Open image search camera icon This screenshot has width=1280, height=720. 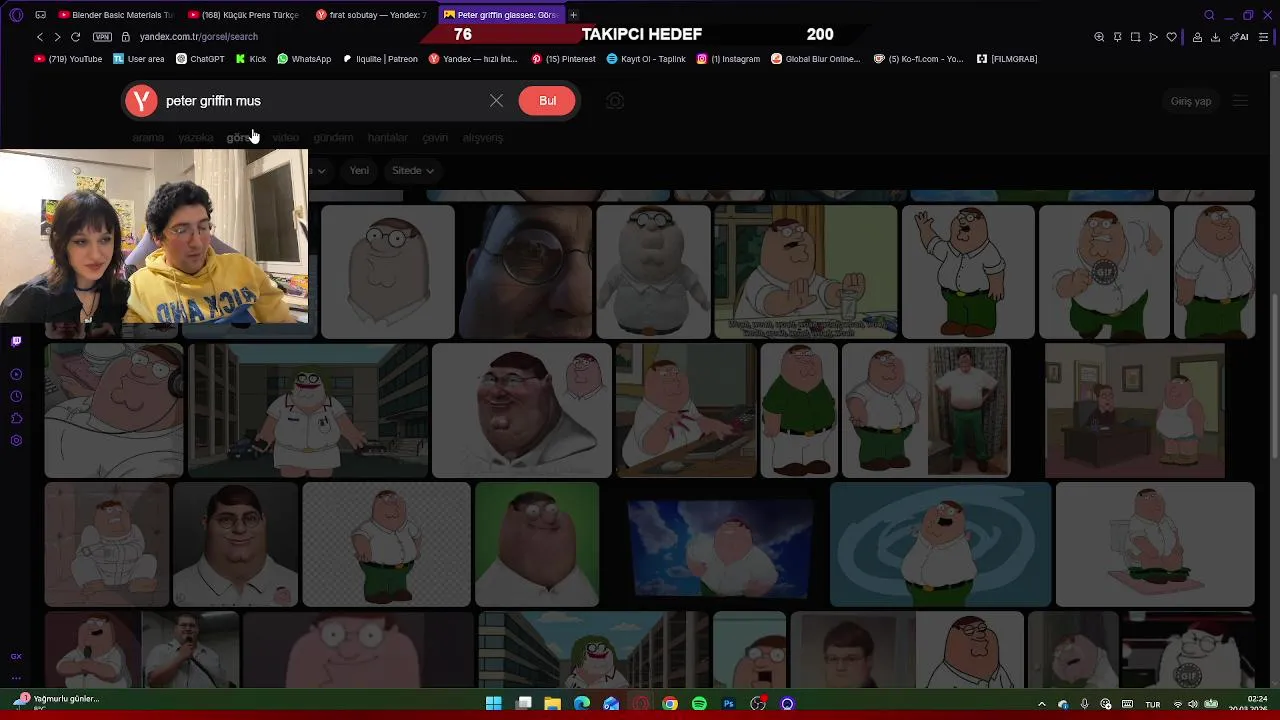[x=615, y=101]
